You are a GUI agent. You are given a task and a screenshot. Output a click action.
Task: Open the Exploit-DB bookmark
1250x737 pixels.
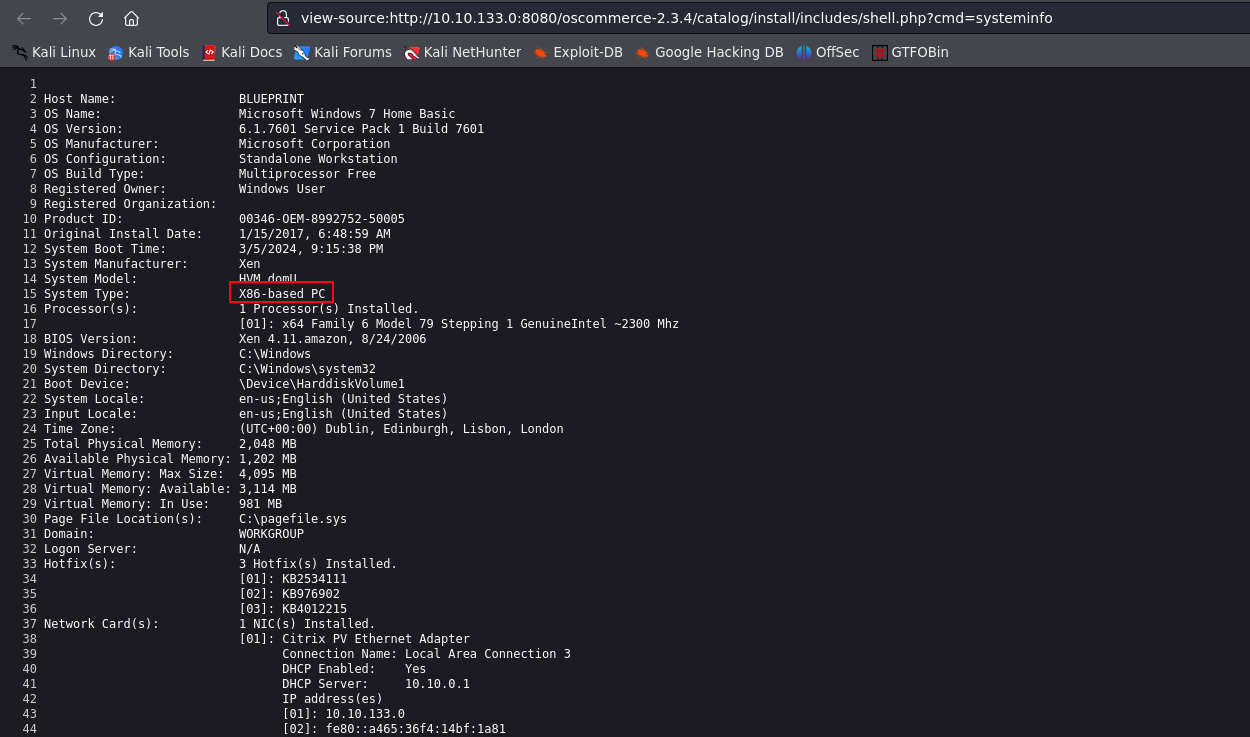point(578,52)
